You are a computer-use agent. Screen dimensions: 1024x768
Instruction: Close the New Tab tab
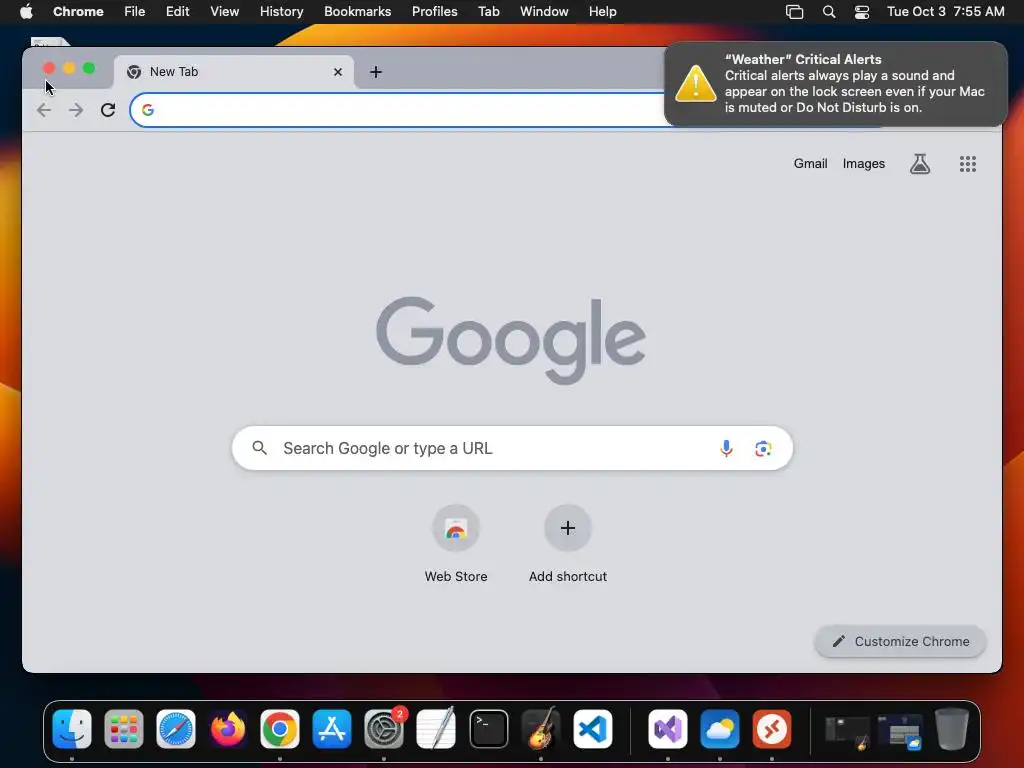click(x=338, y=72)
